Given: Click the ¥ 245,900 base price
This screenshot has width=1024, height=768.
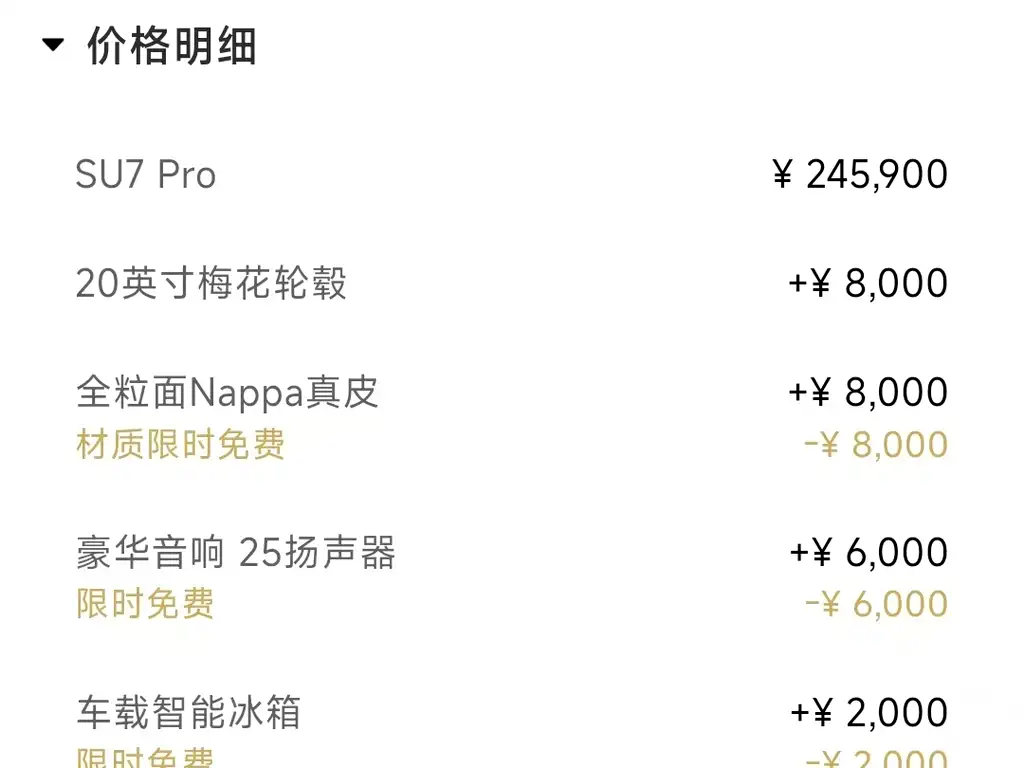Looking at the screenshot, I should [859, 175].
